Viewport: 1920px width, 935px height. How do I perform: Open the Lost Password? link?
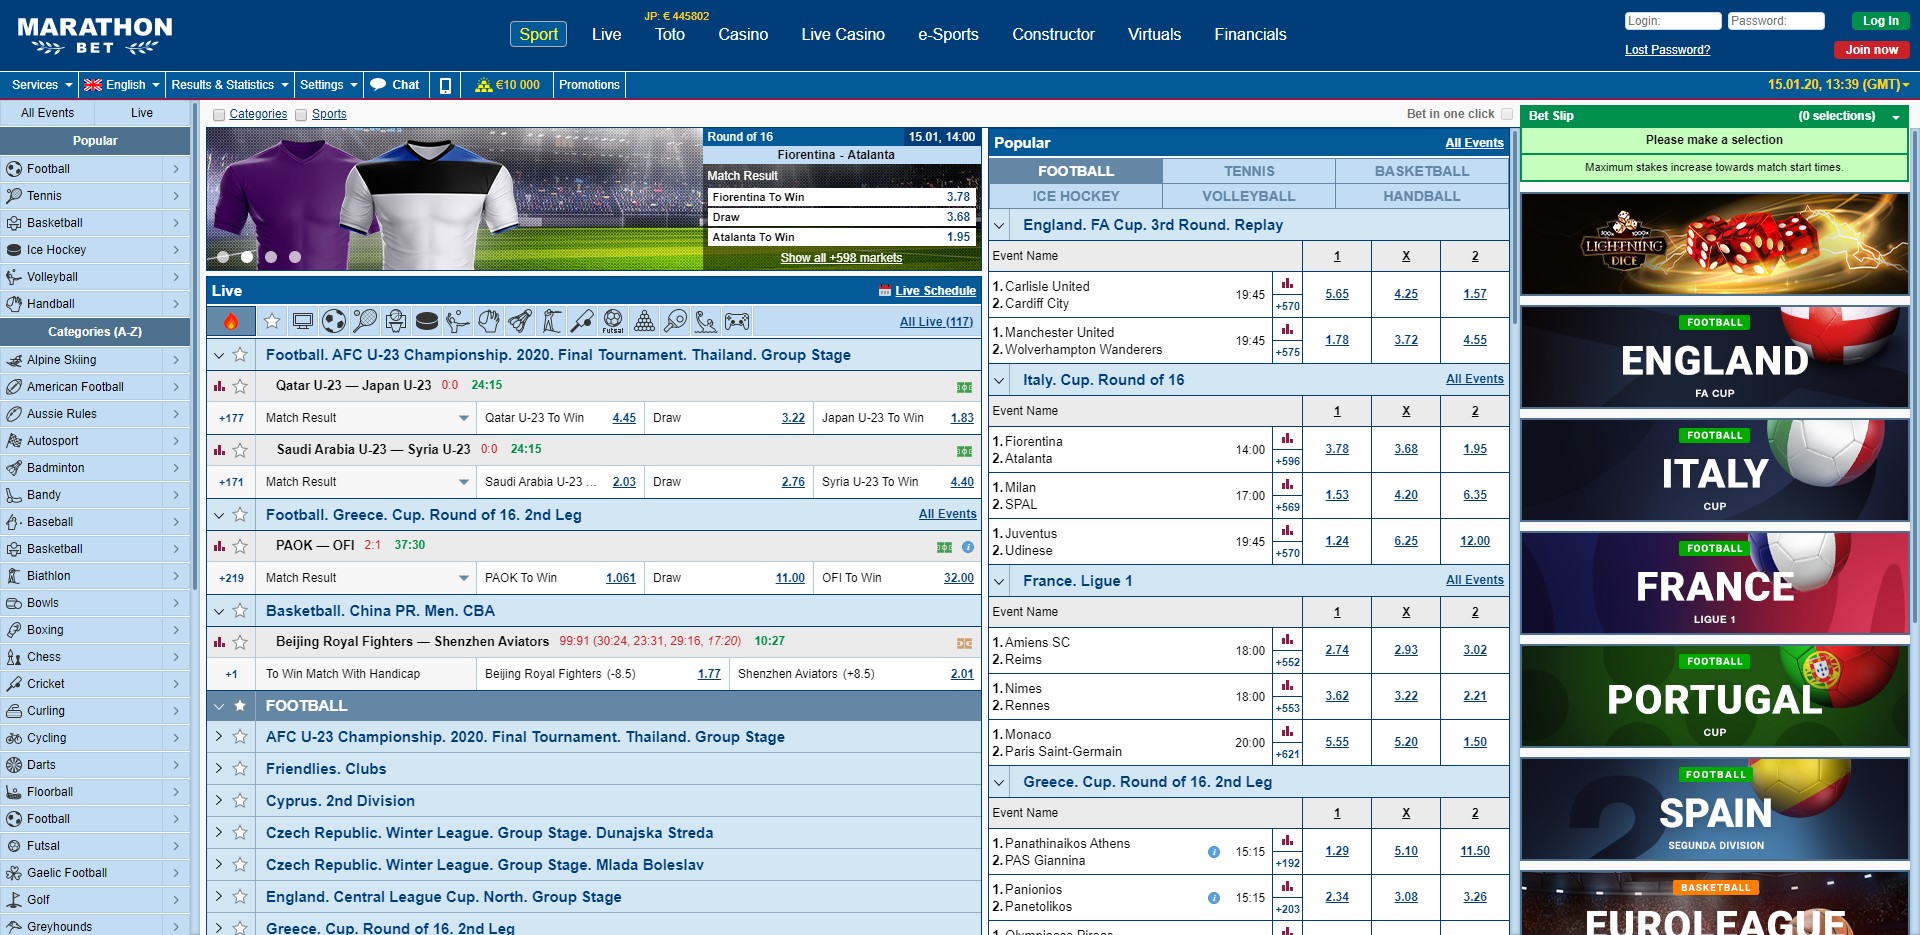click(1667, 50)
